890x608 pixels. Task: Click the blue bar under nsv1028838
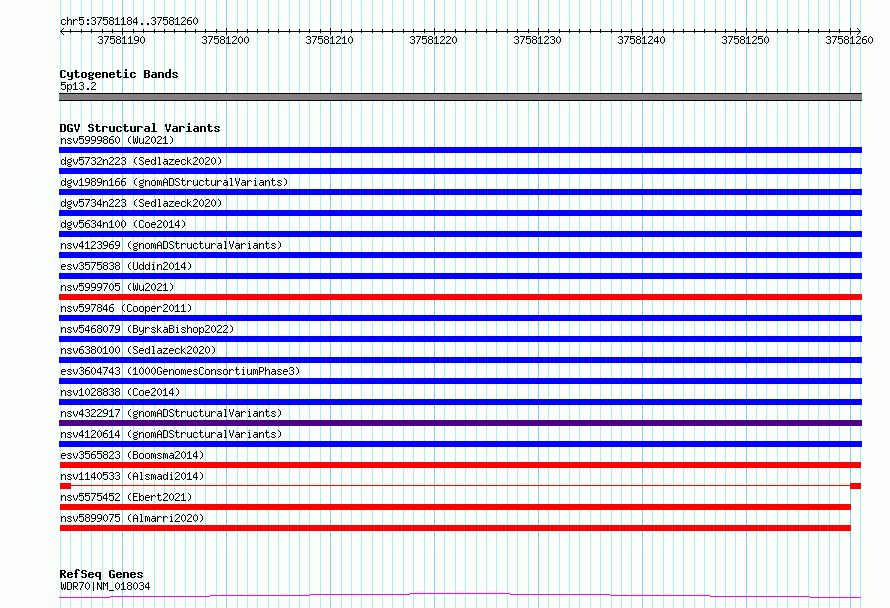[460, 402]
